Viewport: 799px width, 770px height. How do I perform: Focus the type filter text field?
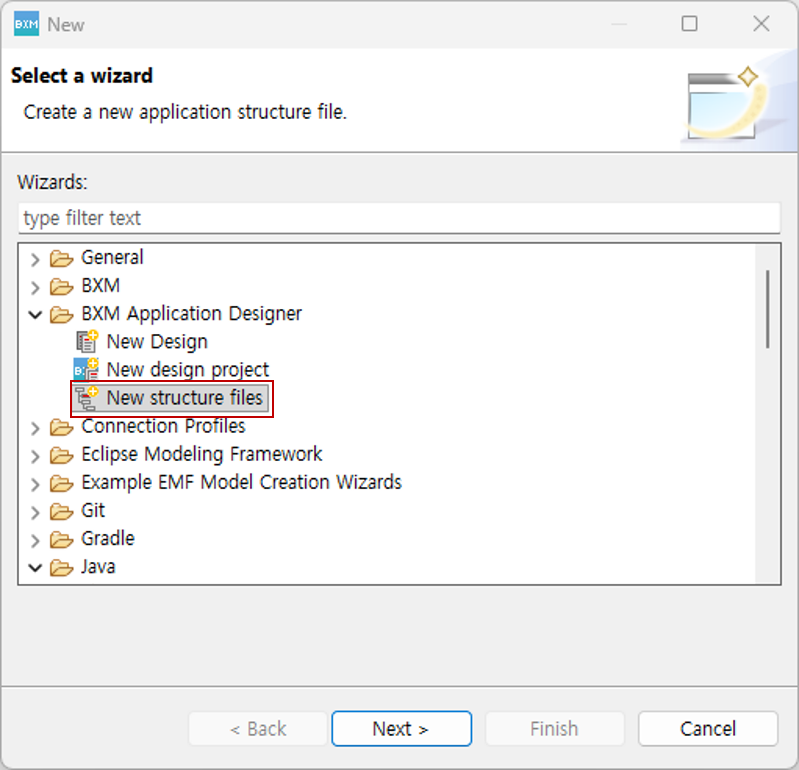398,218
